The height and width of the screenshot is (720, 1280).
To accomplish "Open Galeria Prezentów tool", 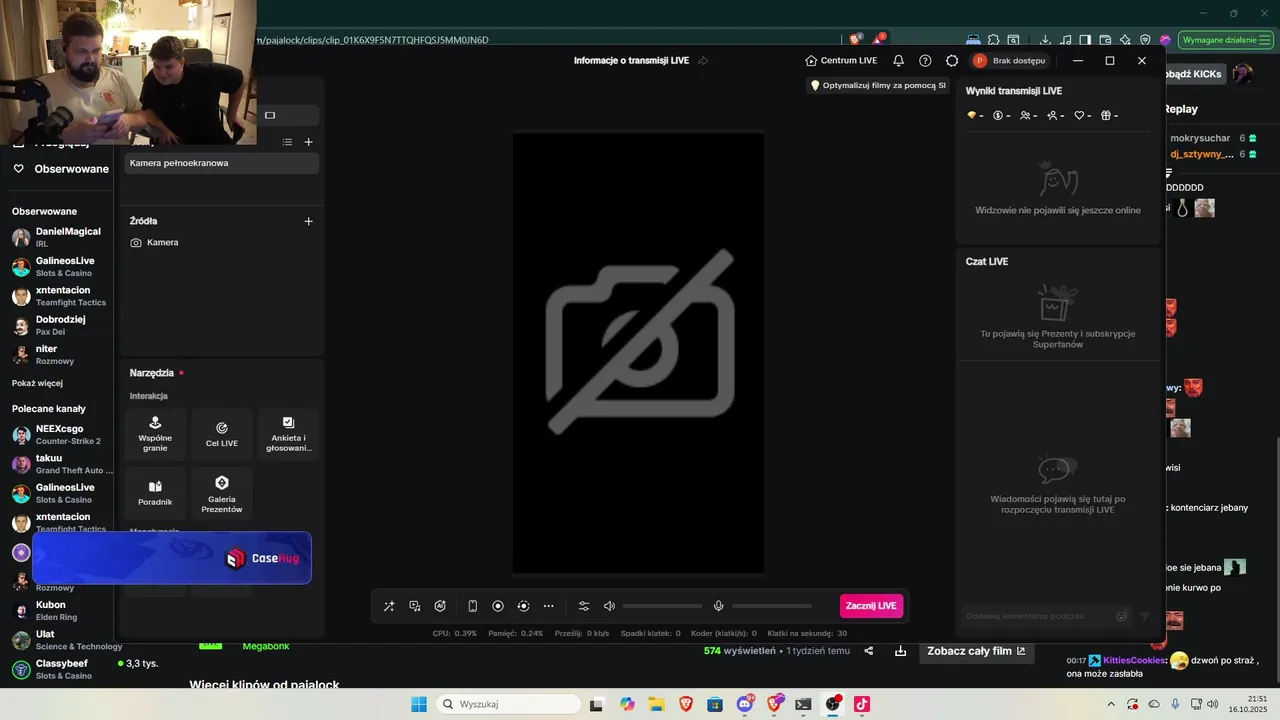I will pyautogui.click(x=222, y=493).
